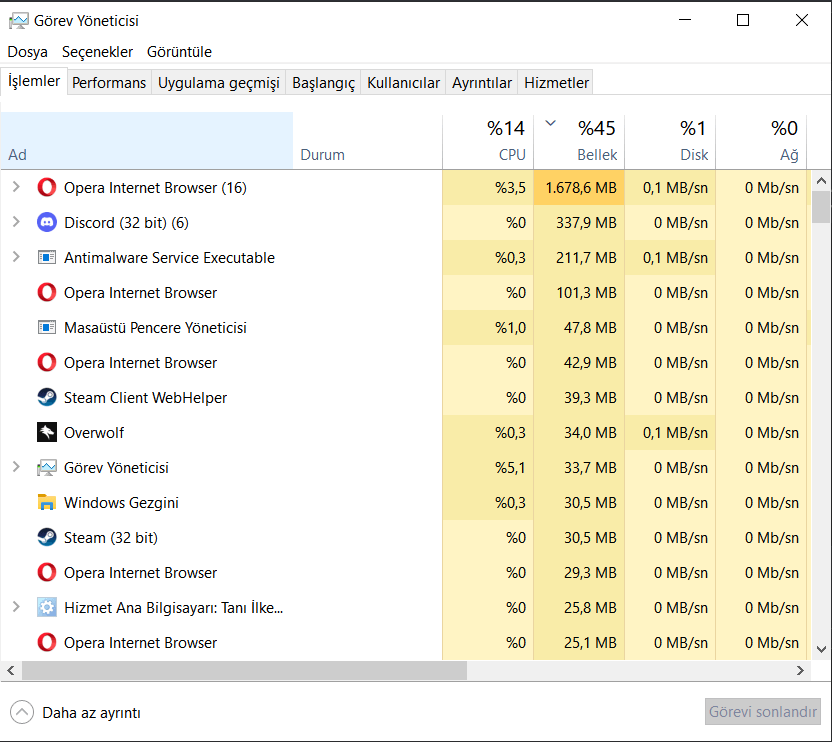
Task: Click the Antimalware Service Executable icon
Action: pos(47,257)
